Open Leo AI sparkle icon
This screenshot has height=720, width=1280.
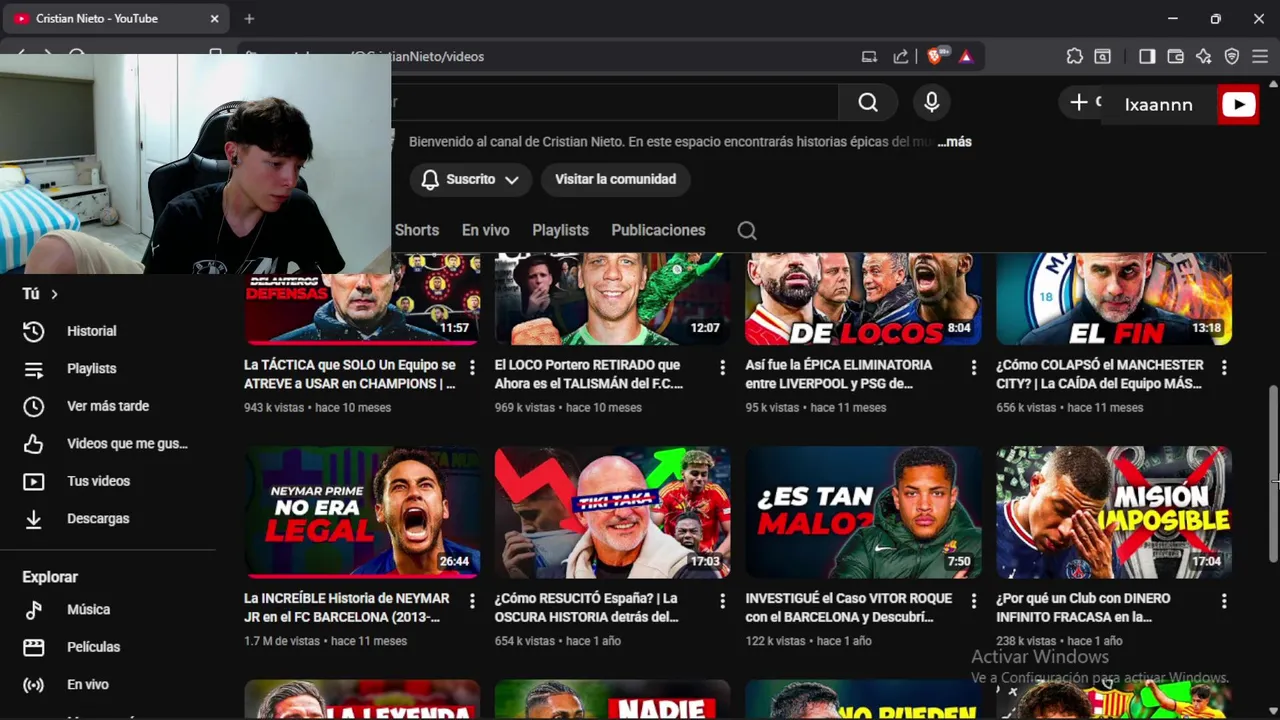[1204, 57]
